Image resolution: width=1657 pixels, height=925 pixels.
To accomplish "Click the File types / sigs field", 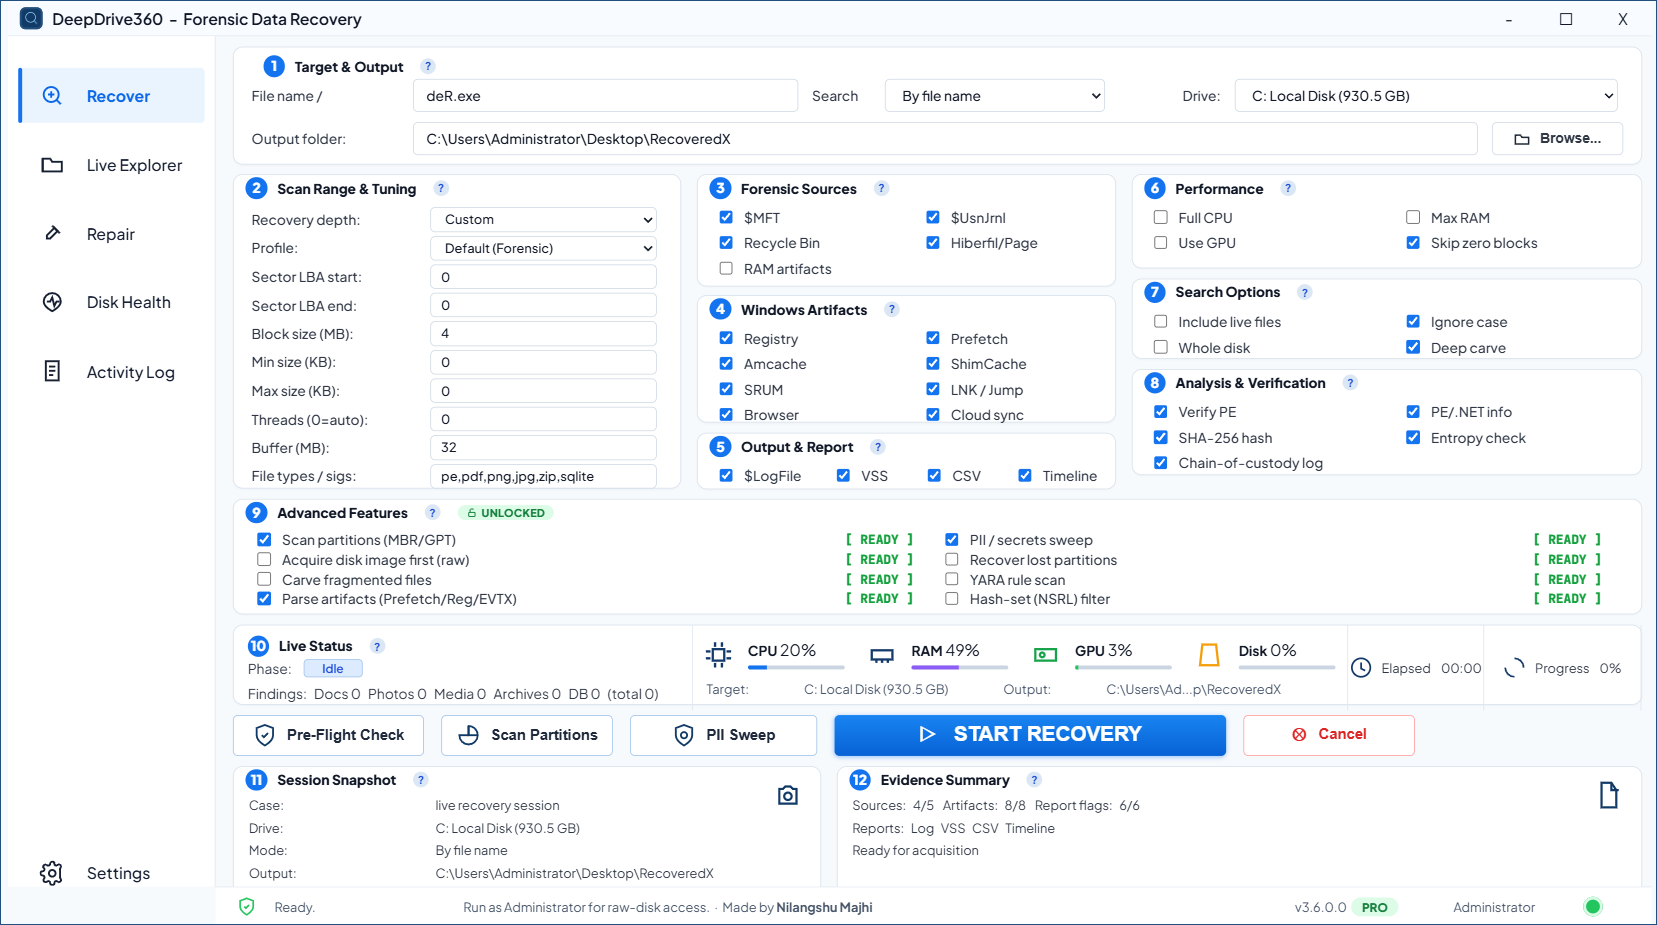I will click(x=544, y=476).
